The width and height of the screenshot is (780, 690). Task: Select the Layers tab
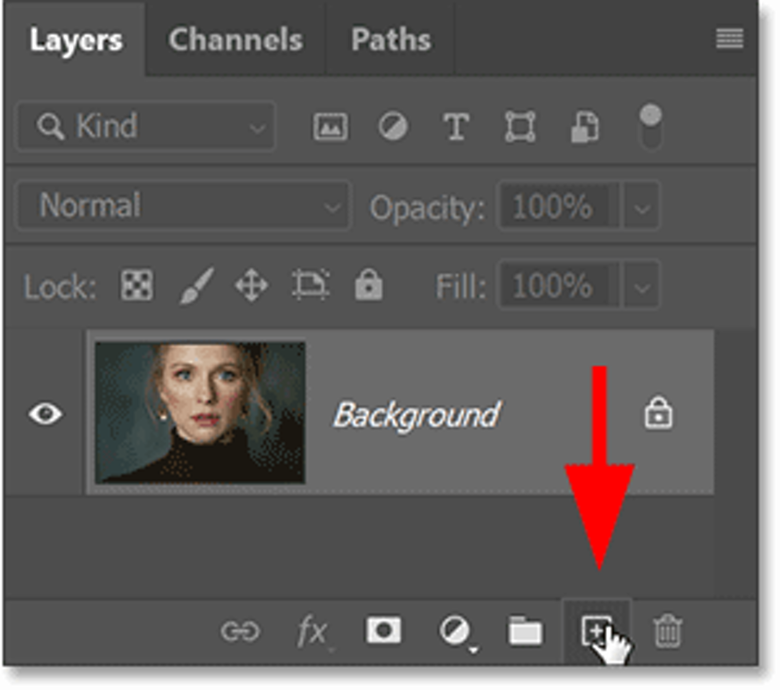(76, 39)
